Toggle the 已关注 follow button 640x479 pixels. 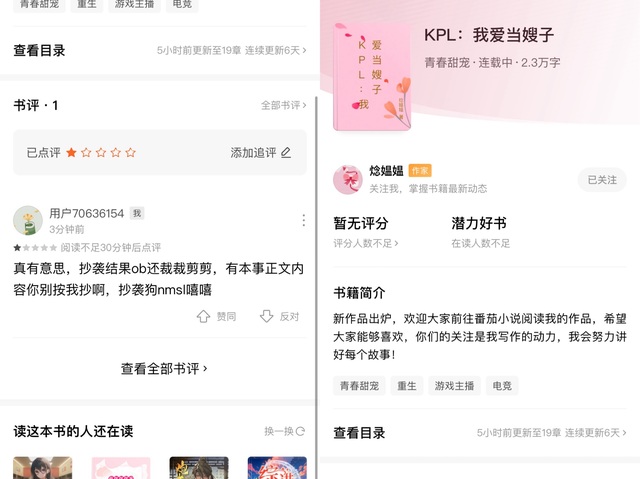602,180
